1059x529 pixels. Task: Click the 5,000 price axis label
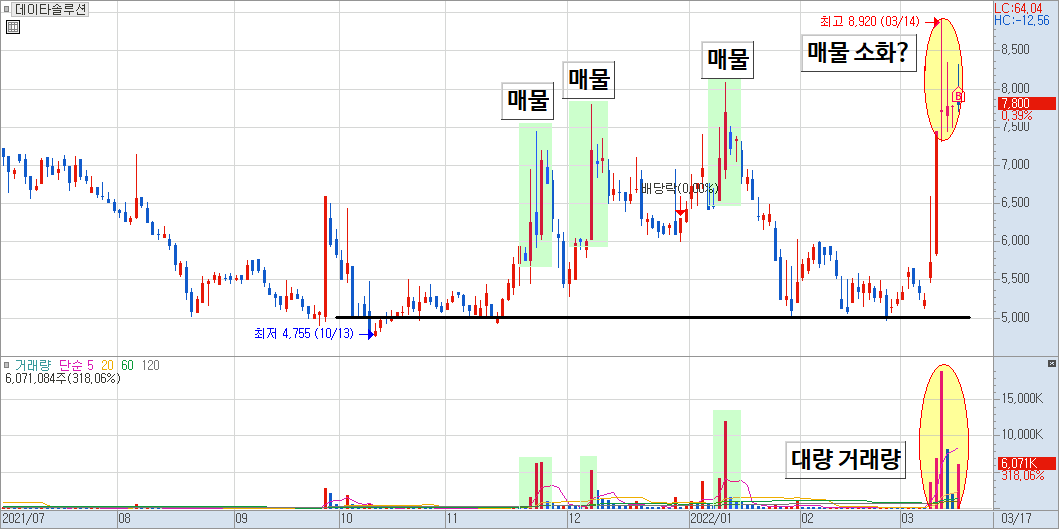1015,318
